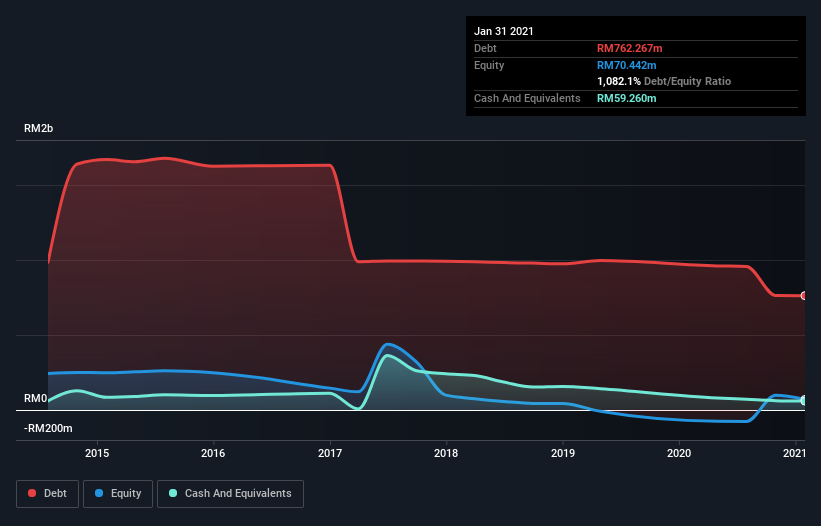Click the 1,082.1% Debt/Equity Ratio text
821x526 pixels.
coord(664,81)
